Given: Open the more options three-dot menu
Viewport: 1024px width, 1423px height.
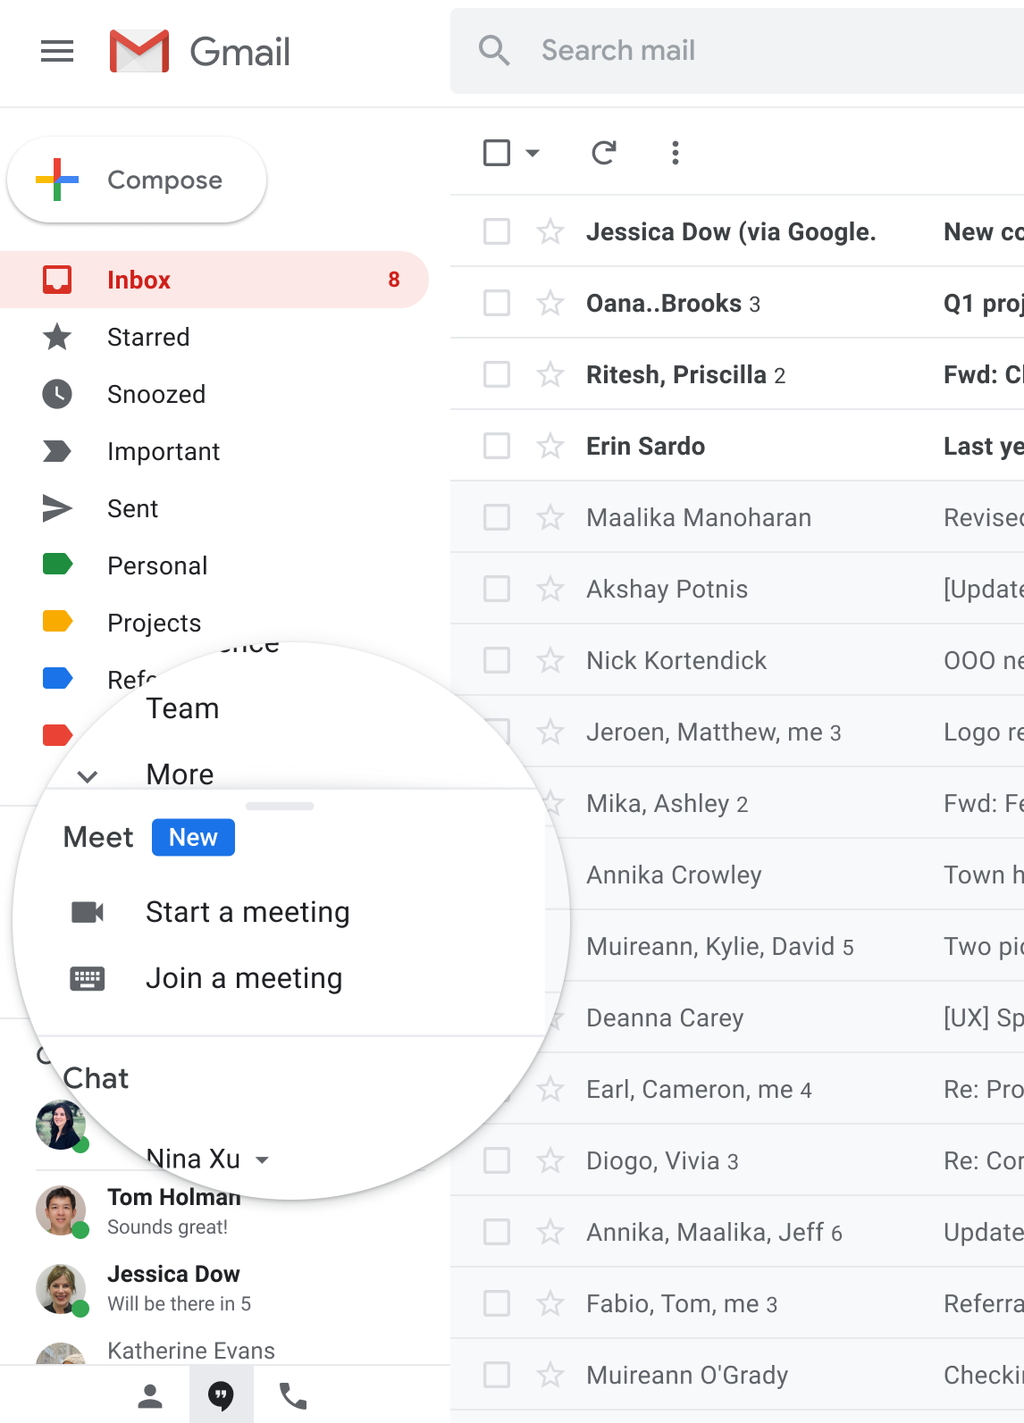Looking at the screenshot, I should [x=675, y=152].
